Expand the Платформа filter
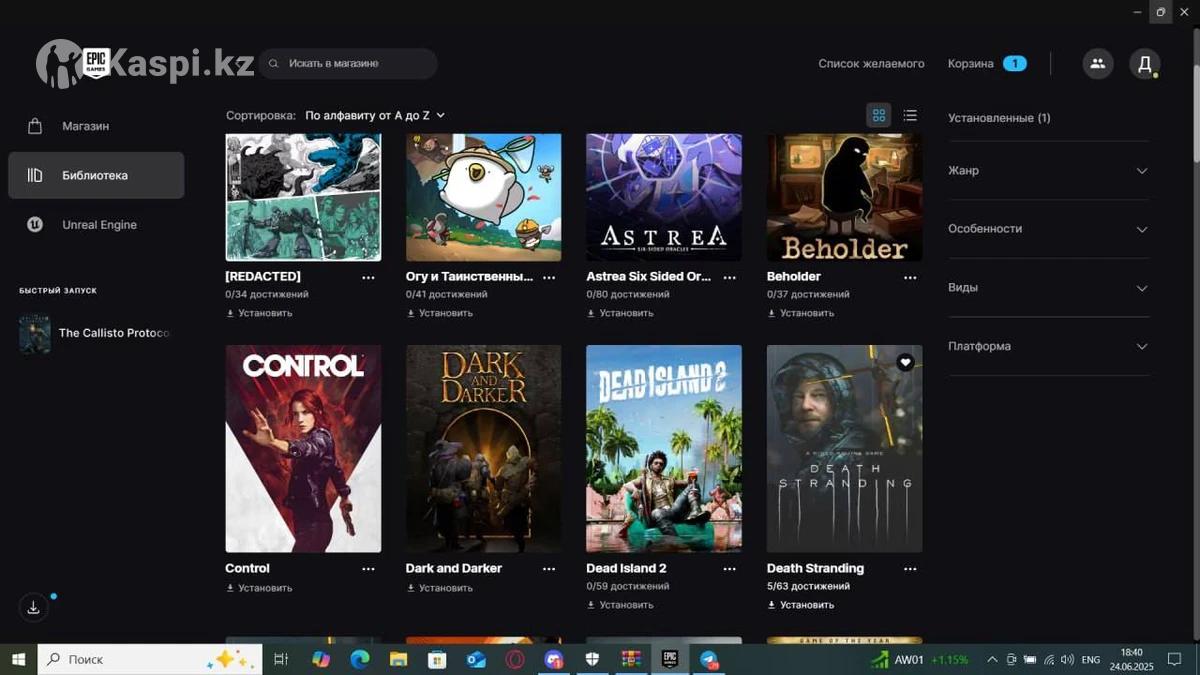The width and height of the screenshot is (1200, 675). click(1048, 346)
